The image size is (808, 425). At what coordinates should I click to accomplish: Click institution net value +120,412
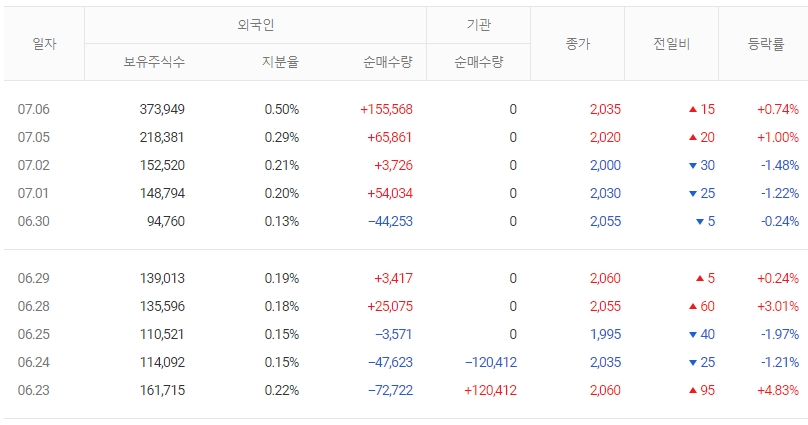coord(490,390)
